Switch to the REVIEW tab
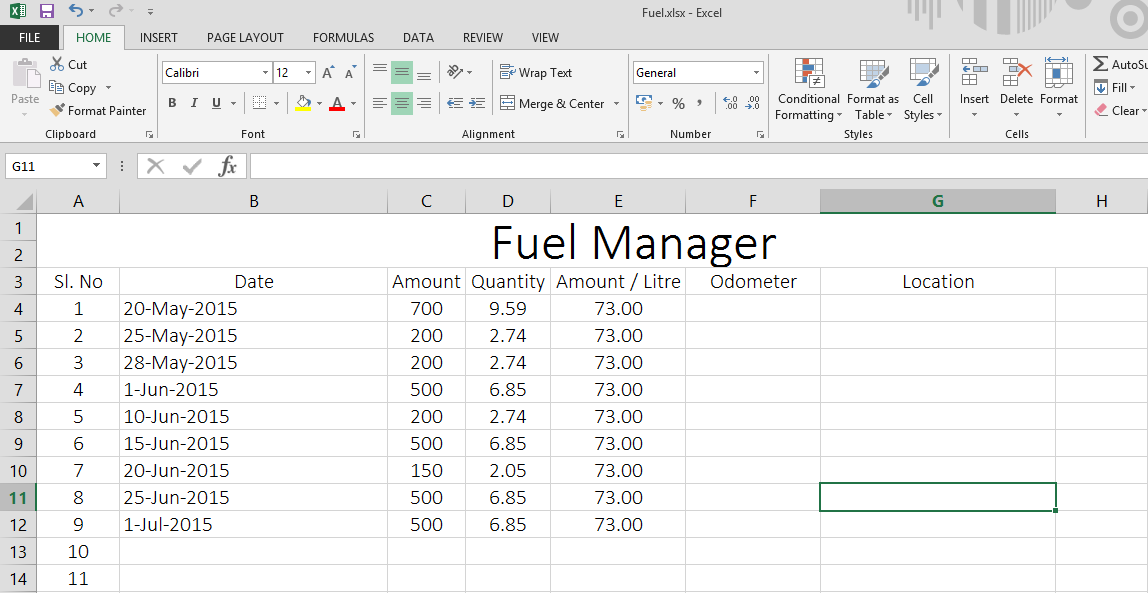 482,37
